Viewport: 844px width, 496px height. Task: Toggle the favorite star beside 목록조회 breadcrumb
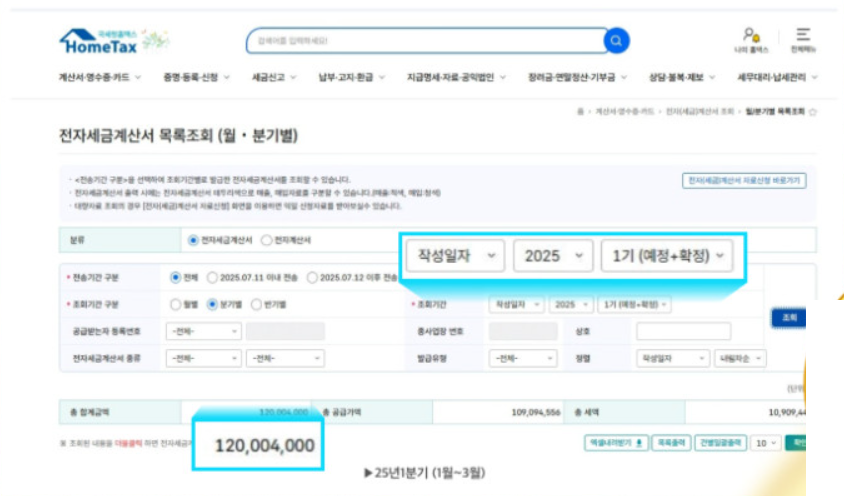pyautogui.click(x=813, y=112)
